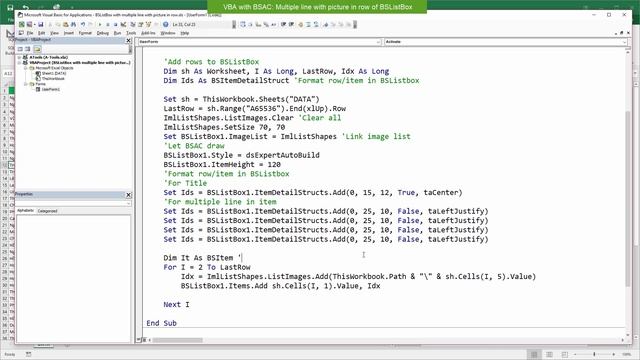Toggle Breakpoint using the hand icon

click(x=300, y=24)
